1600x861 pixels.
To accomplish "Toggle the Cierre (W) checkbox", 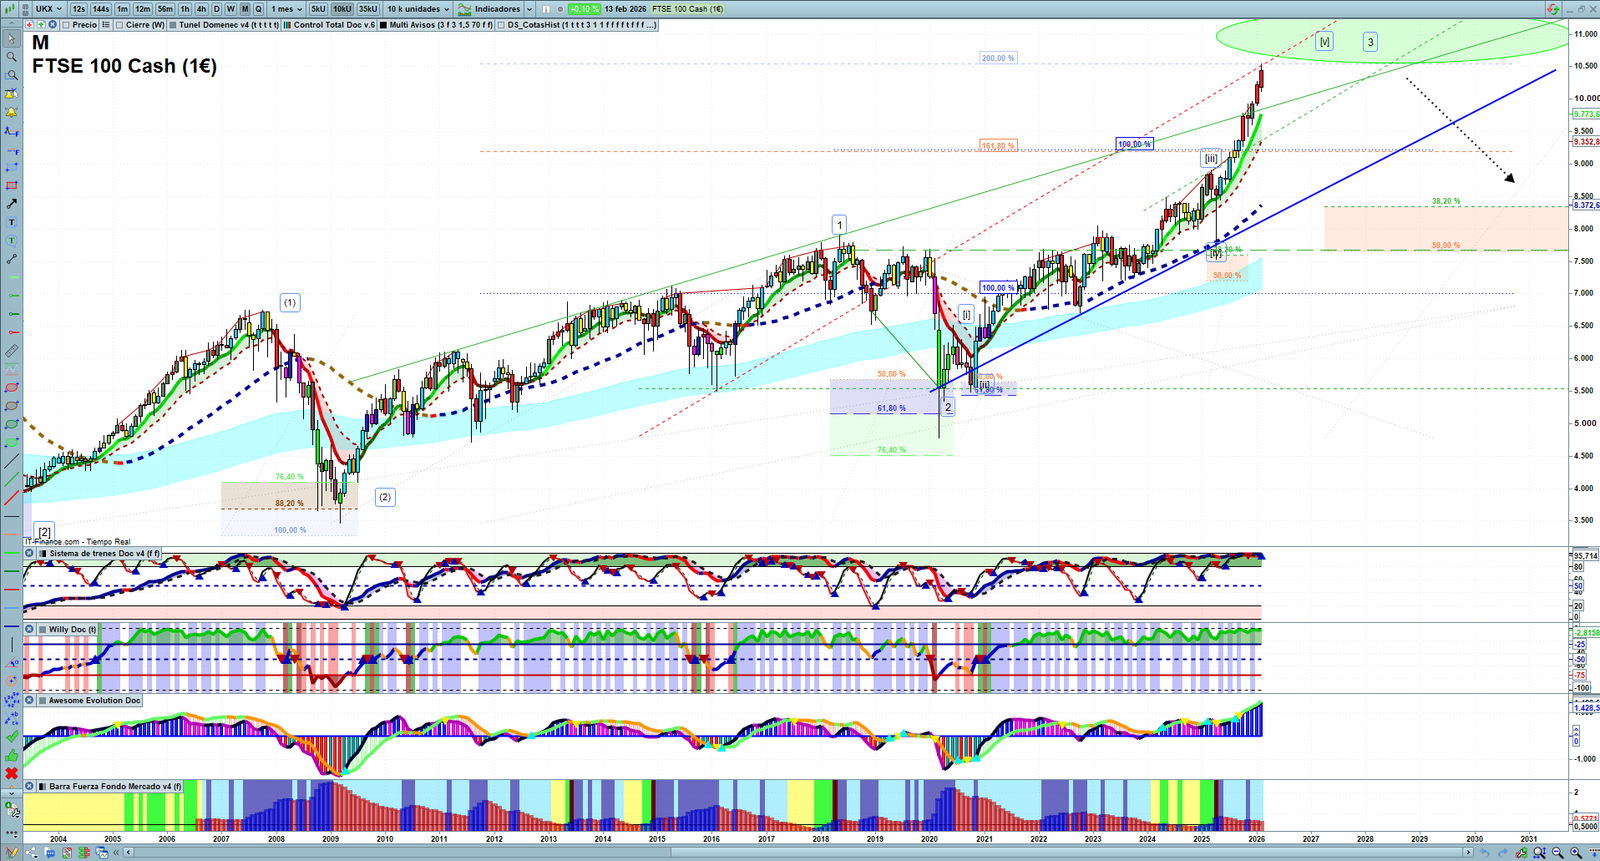I will tap(120, 25).
